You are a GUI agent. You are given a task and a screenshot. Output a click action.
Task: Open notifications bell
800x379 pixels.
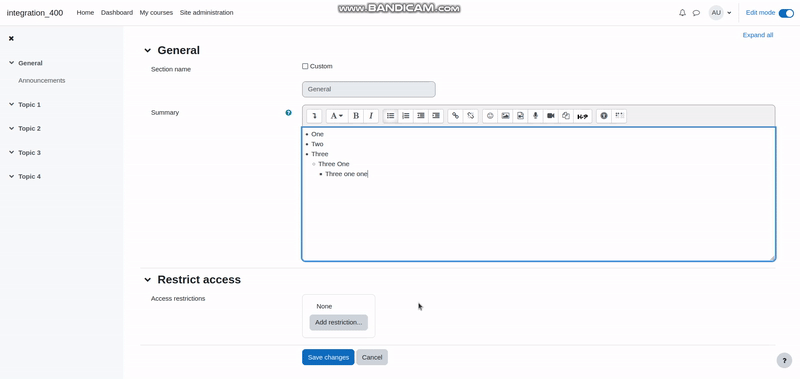click(x=682, y=13)
